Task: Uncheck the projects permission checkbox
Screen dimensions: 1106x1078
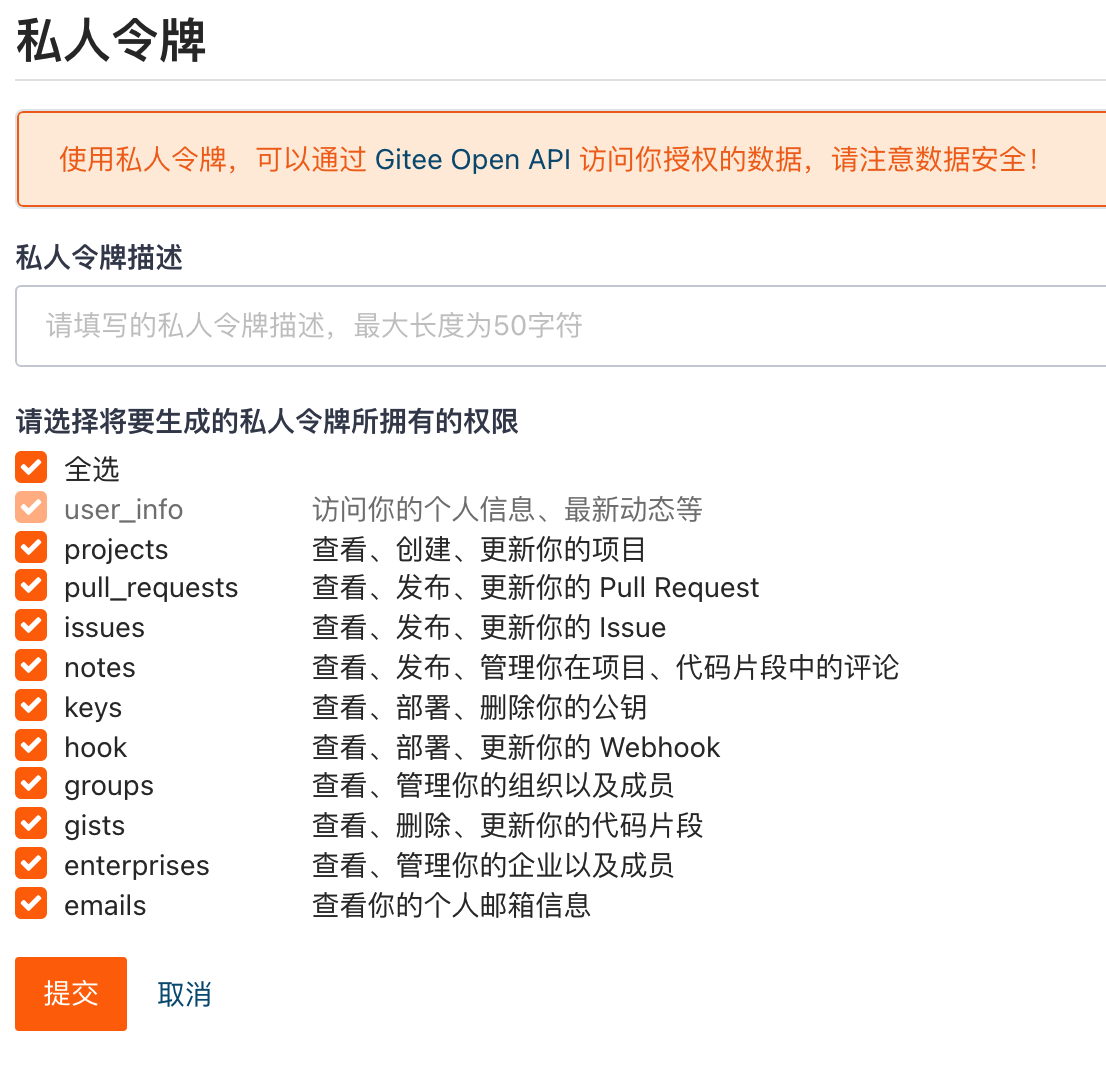Action: tap(31, 548)
